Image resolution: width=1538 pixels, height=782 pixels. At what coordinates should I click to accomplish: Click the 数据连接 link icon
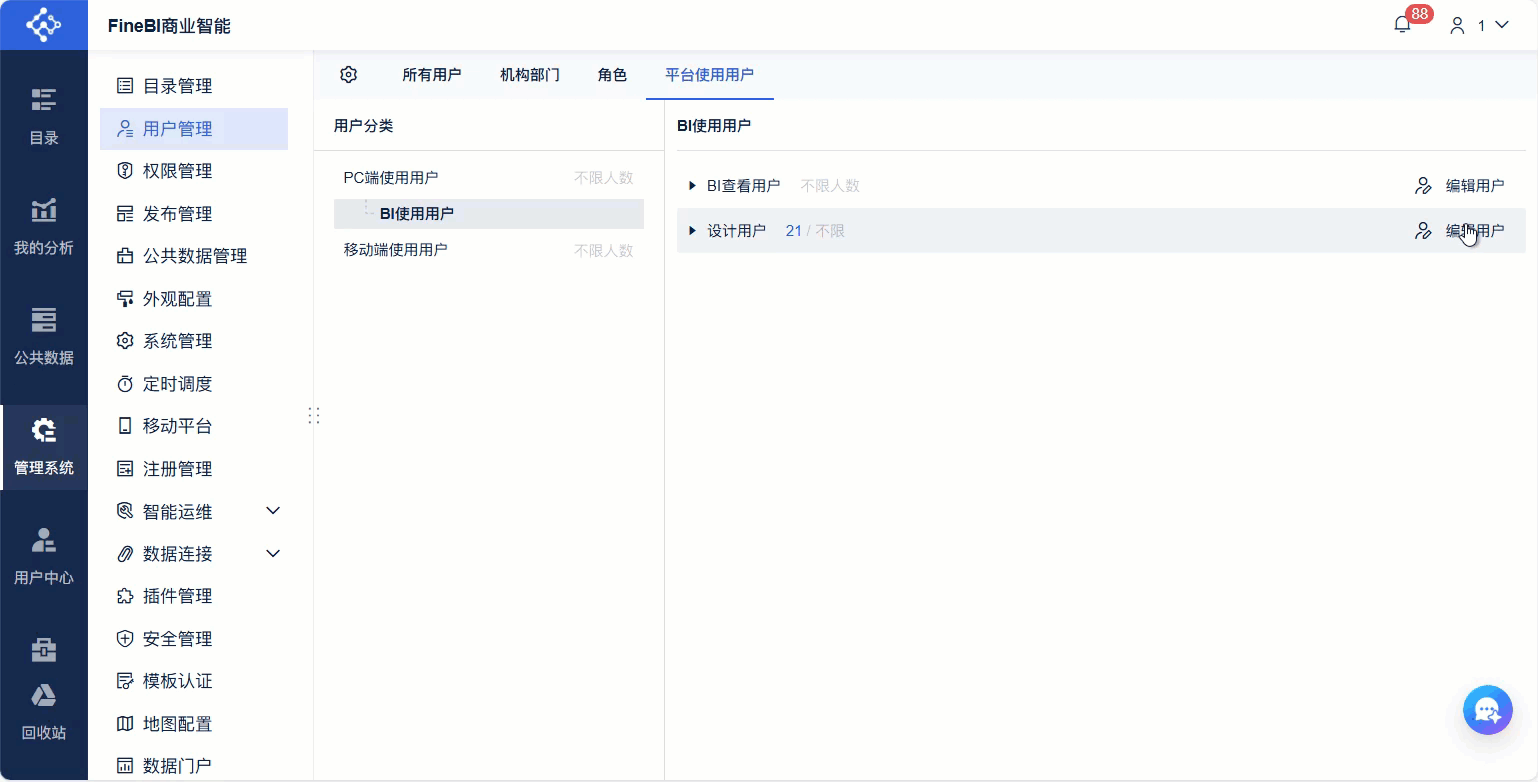(x=125, y=554)
